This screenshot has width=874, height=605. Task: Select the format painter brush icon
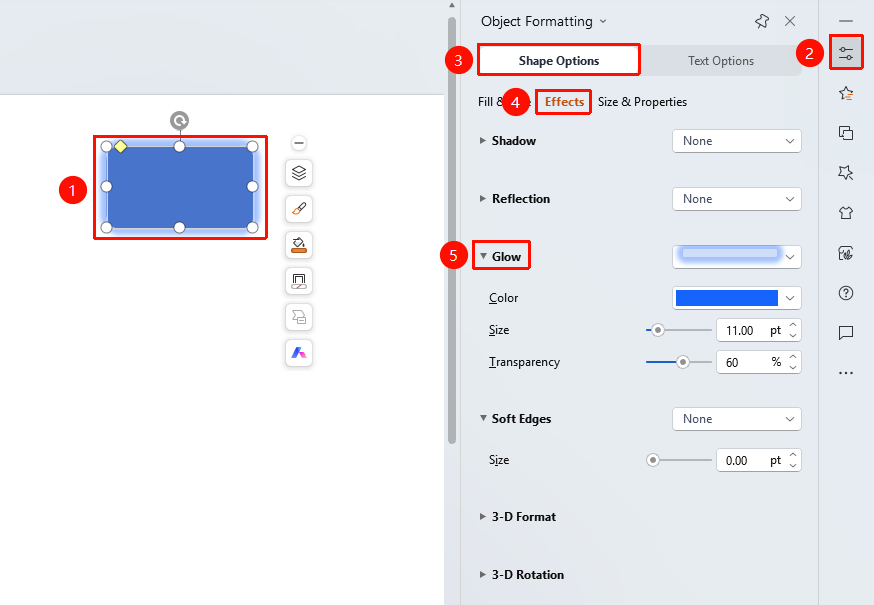pos(299,209)
